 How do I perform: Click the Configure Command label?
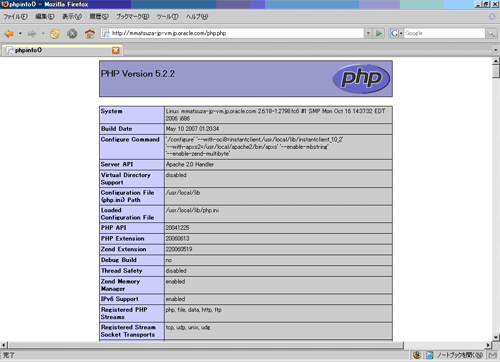(x=130, y=139)
